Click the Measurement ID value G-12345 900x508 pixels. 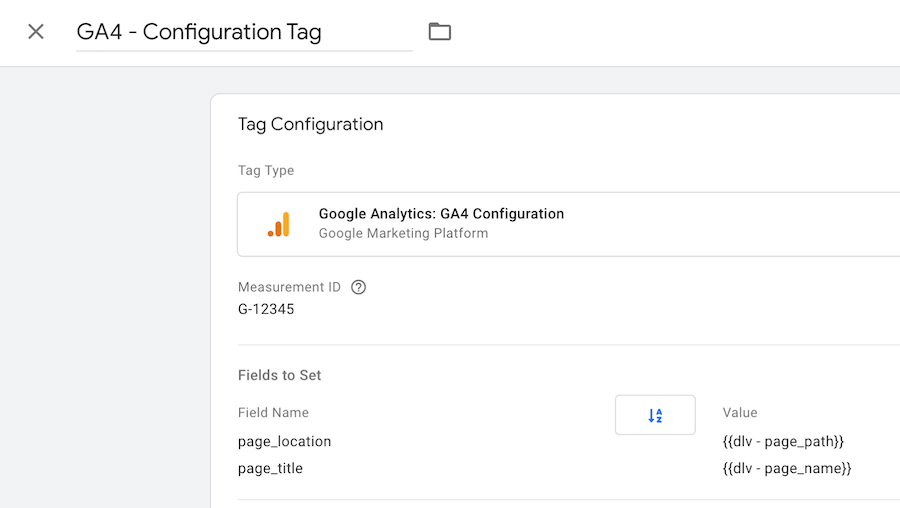click(266, 309)
